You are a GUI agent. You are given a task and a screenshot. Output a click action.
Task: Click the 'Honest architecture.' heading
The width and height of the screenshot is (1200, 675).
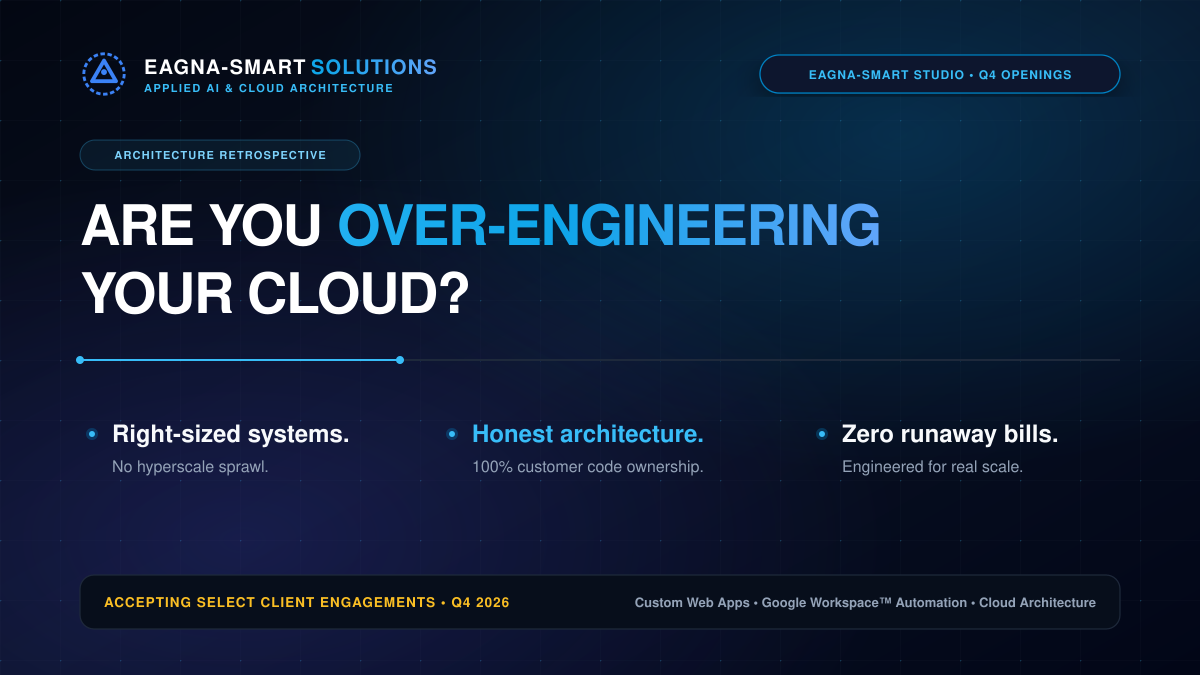tap(588, 434)
